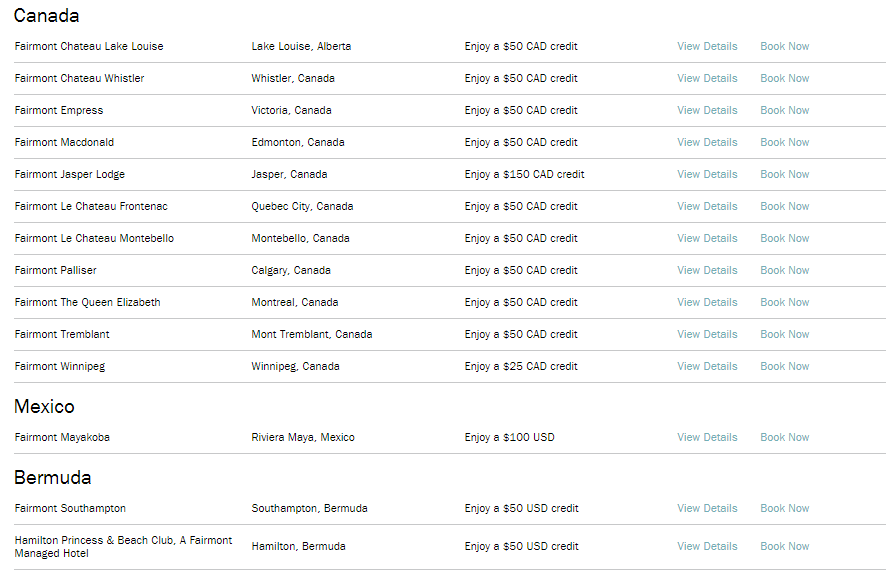Viewport: 891px width, 582px height.
Task: Click the Fairmont Jasper Lodge hotel name
Action: tap(70, 174)
